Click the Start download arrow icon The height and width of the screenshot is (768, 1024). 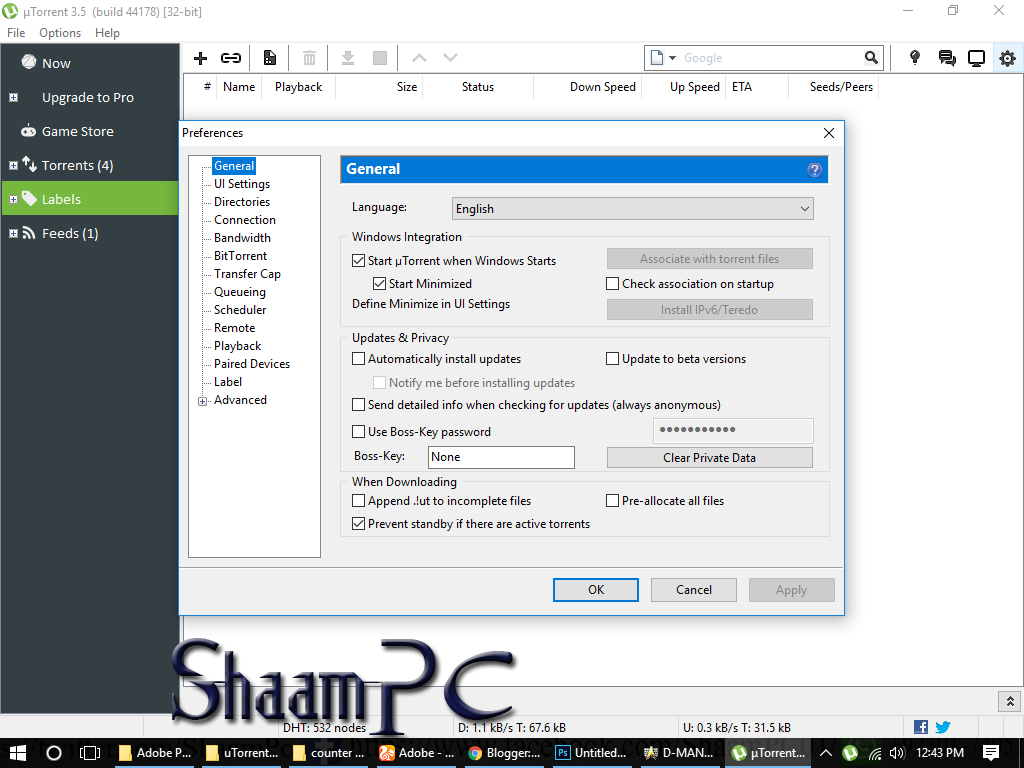[x=348, y=58]
